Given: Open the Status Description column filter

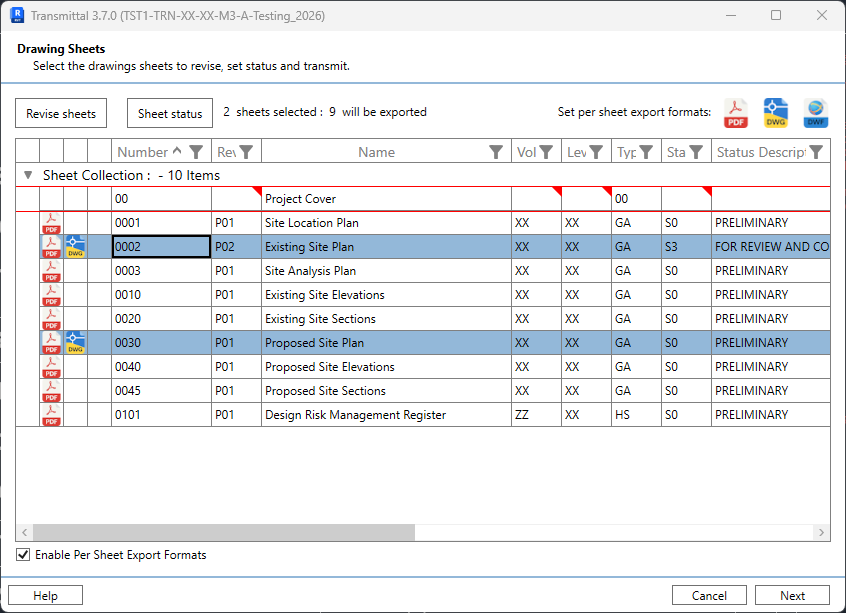Looking at the screenshot, I should point(817,152).
